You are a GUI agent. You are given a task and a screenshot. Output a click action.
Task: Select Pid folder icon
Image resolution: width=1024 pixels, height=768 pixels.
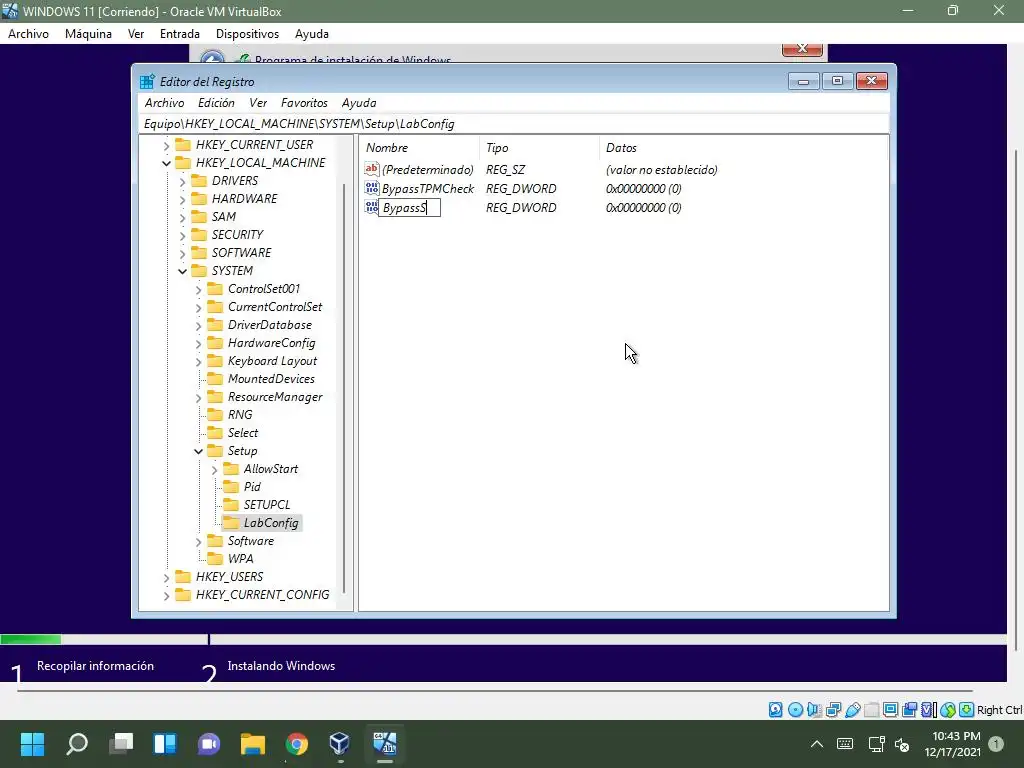pyautogui.click(x=231, y=486)
